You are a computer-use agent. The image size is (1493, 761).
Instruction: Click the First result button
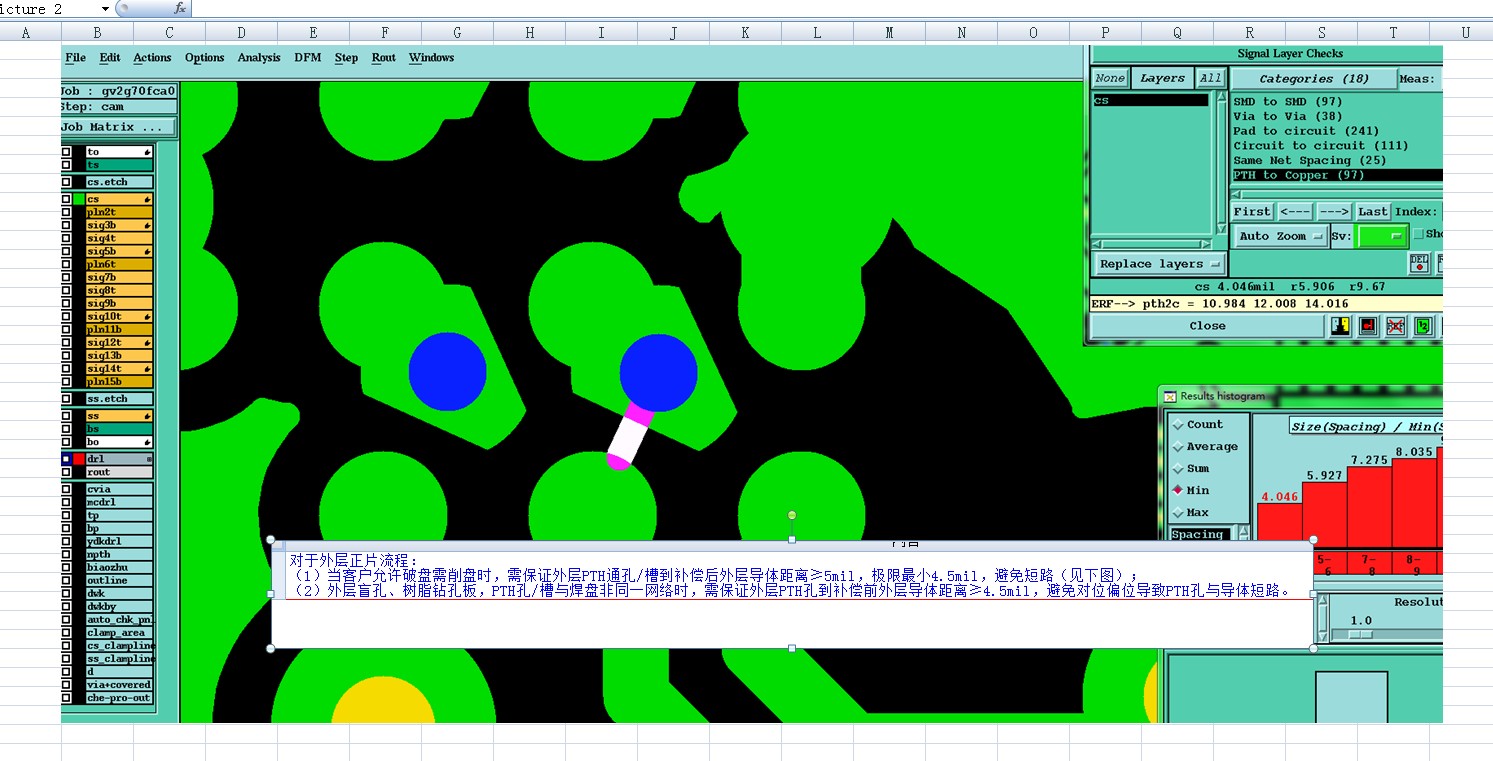pos(1252,212)
